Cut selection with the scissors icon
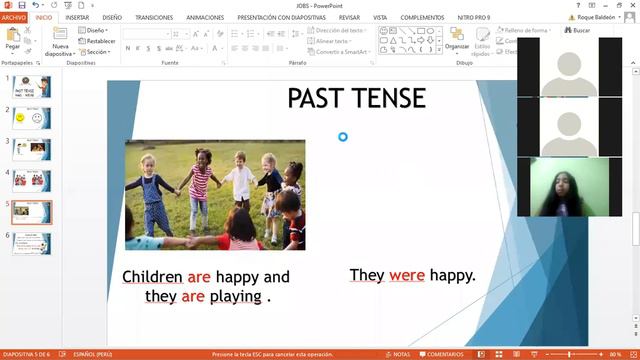Screen dimensions: 640x360 point(28,30)
